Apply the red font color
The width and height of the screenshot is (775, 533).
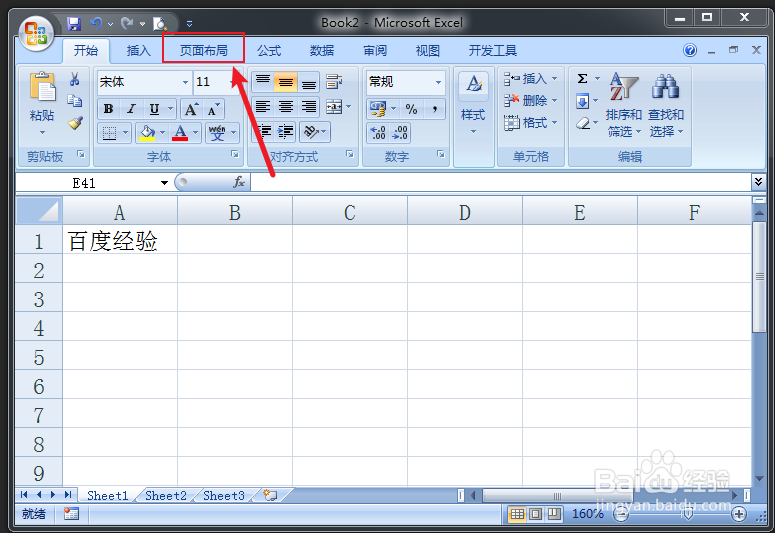[x=180, y=133]
